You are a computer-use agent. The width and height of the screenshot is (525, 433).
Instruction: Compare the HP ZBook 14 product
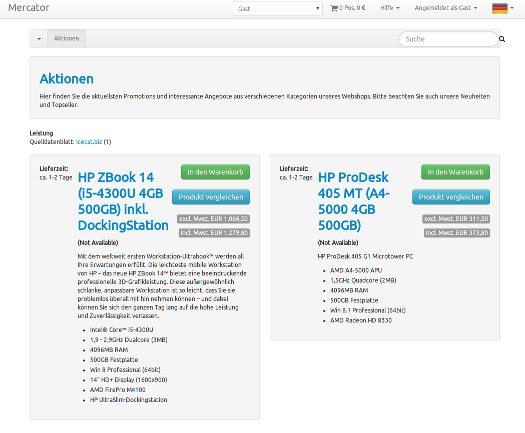tap(211, 197)
